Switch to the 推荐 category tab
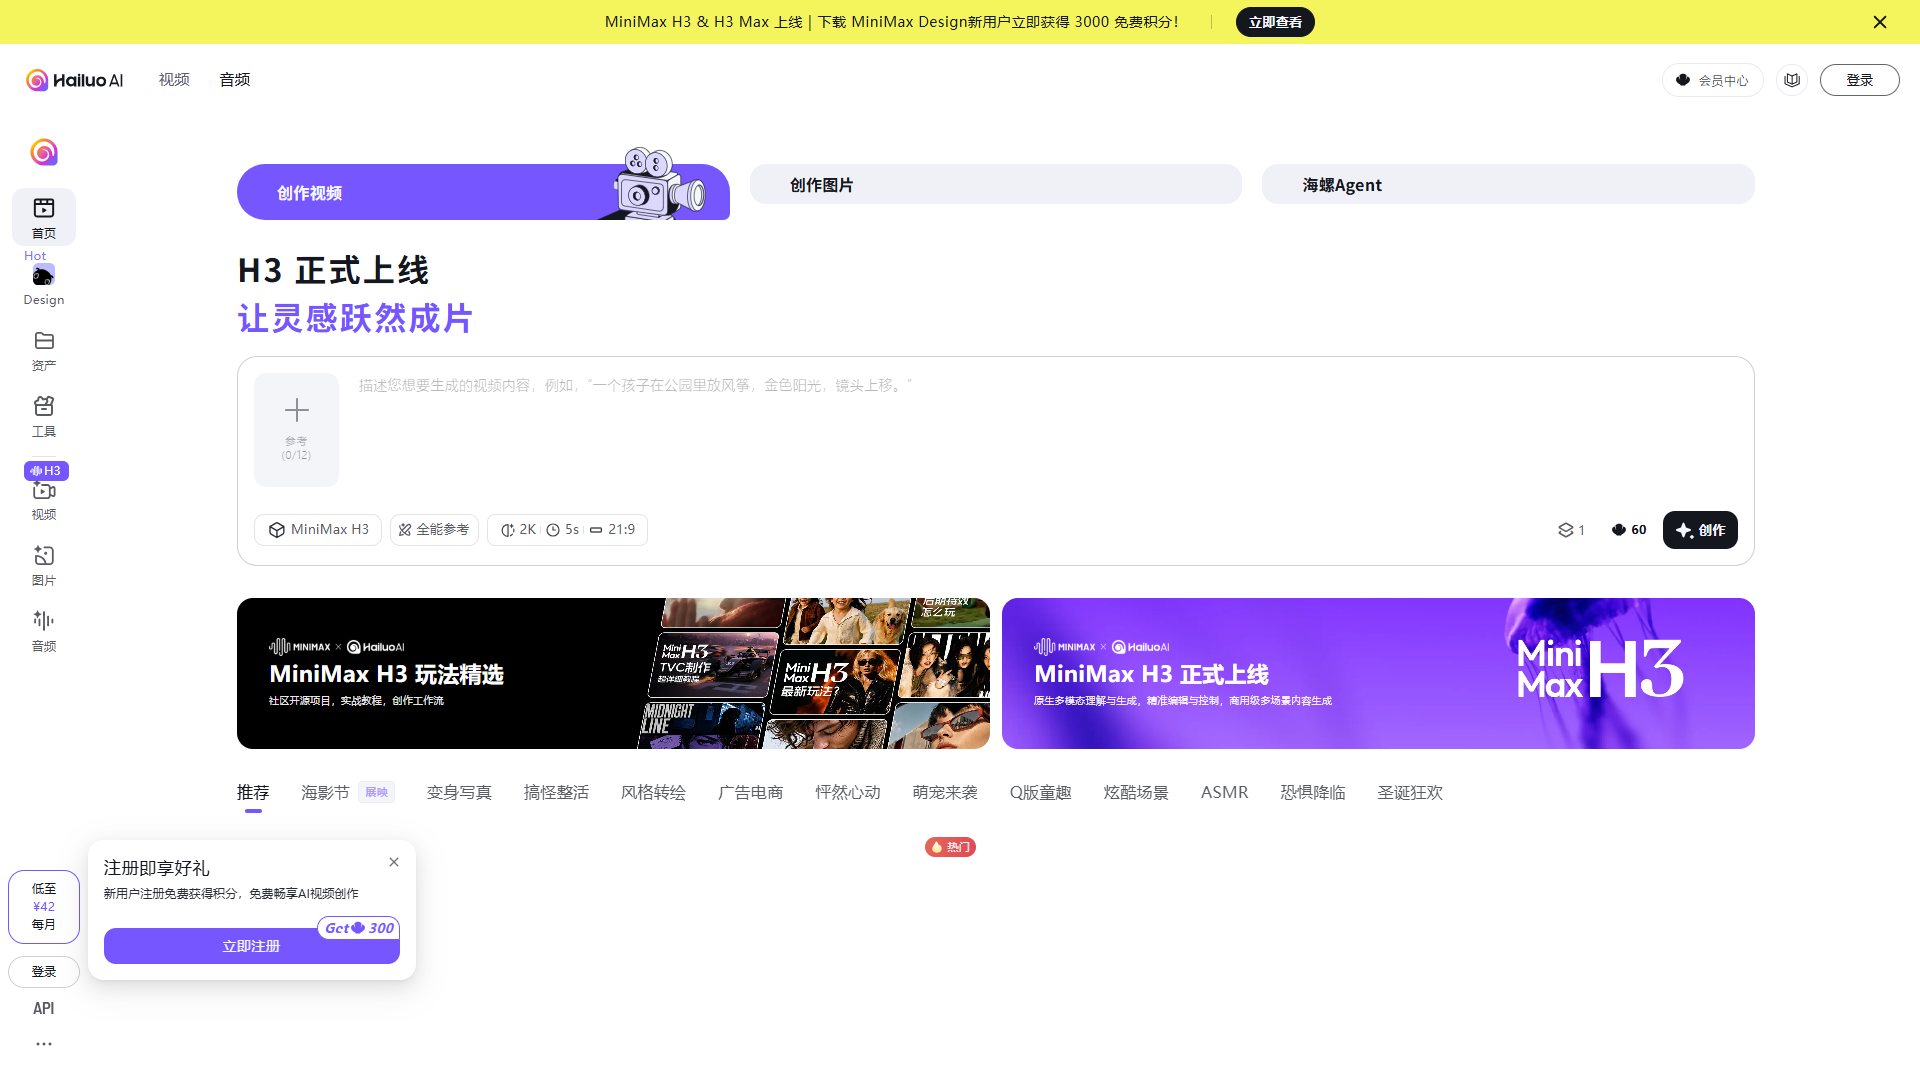The height and width of the screenshot is (1080, 1920). point(253,793)
